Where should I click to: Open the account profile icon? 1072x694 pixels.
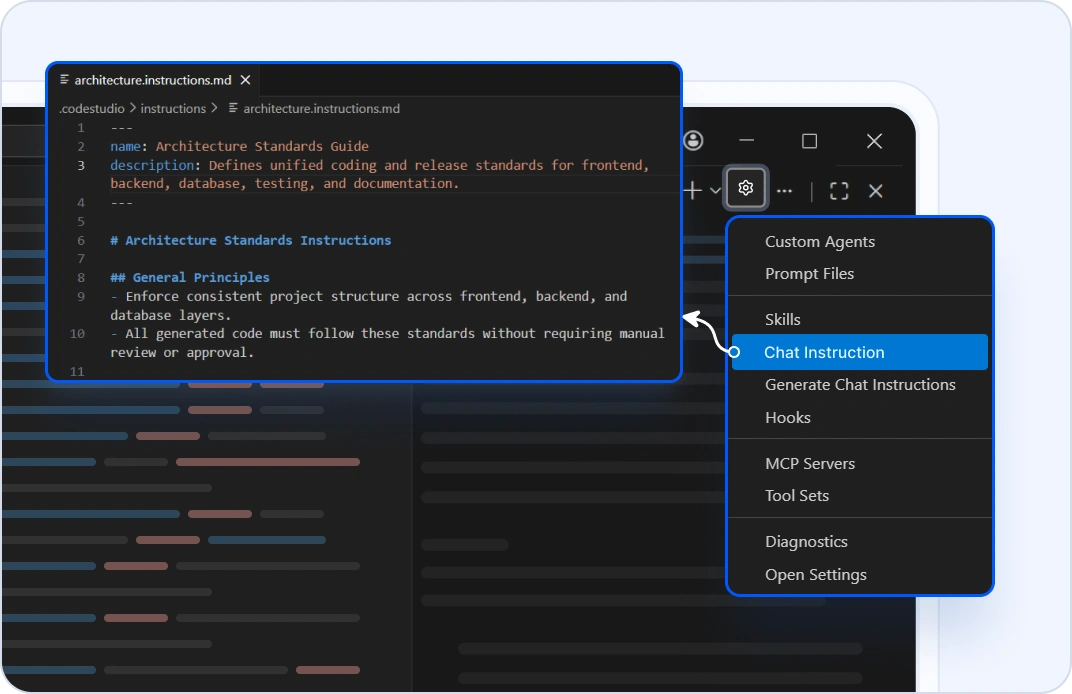[x=693, y=141]
